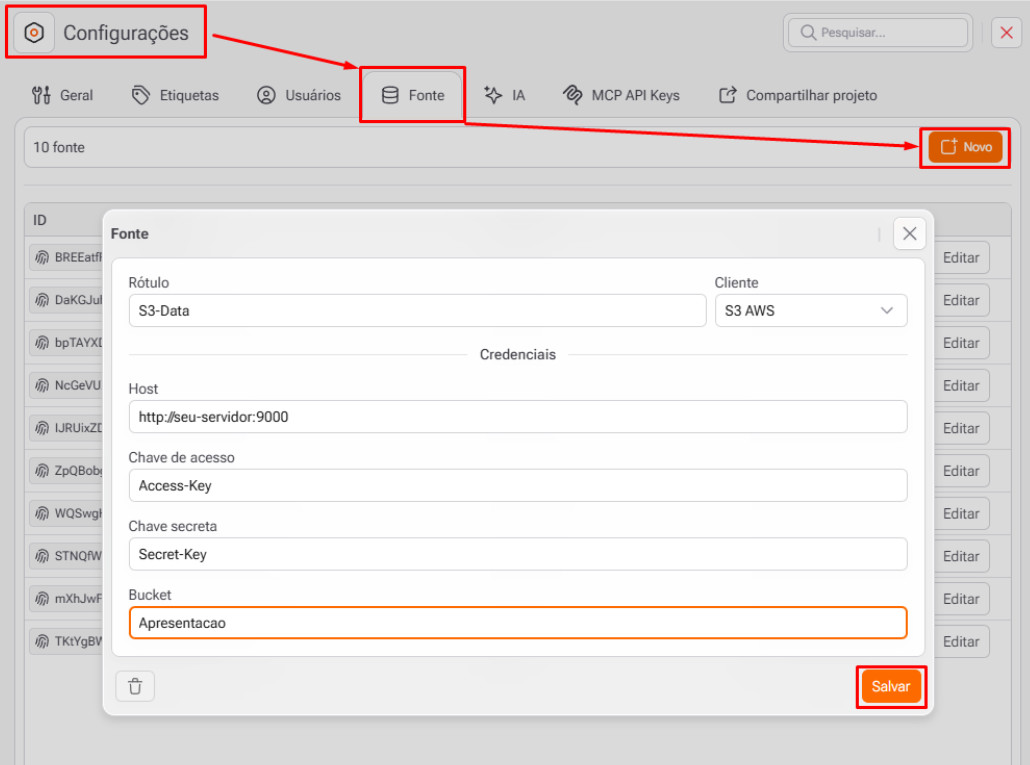This screenshot has width=1030, height=765.
Task: Open the Cliente S3 AWS dropdown
Action: [x=810, y=311]
